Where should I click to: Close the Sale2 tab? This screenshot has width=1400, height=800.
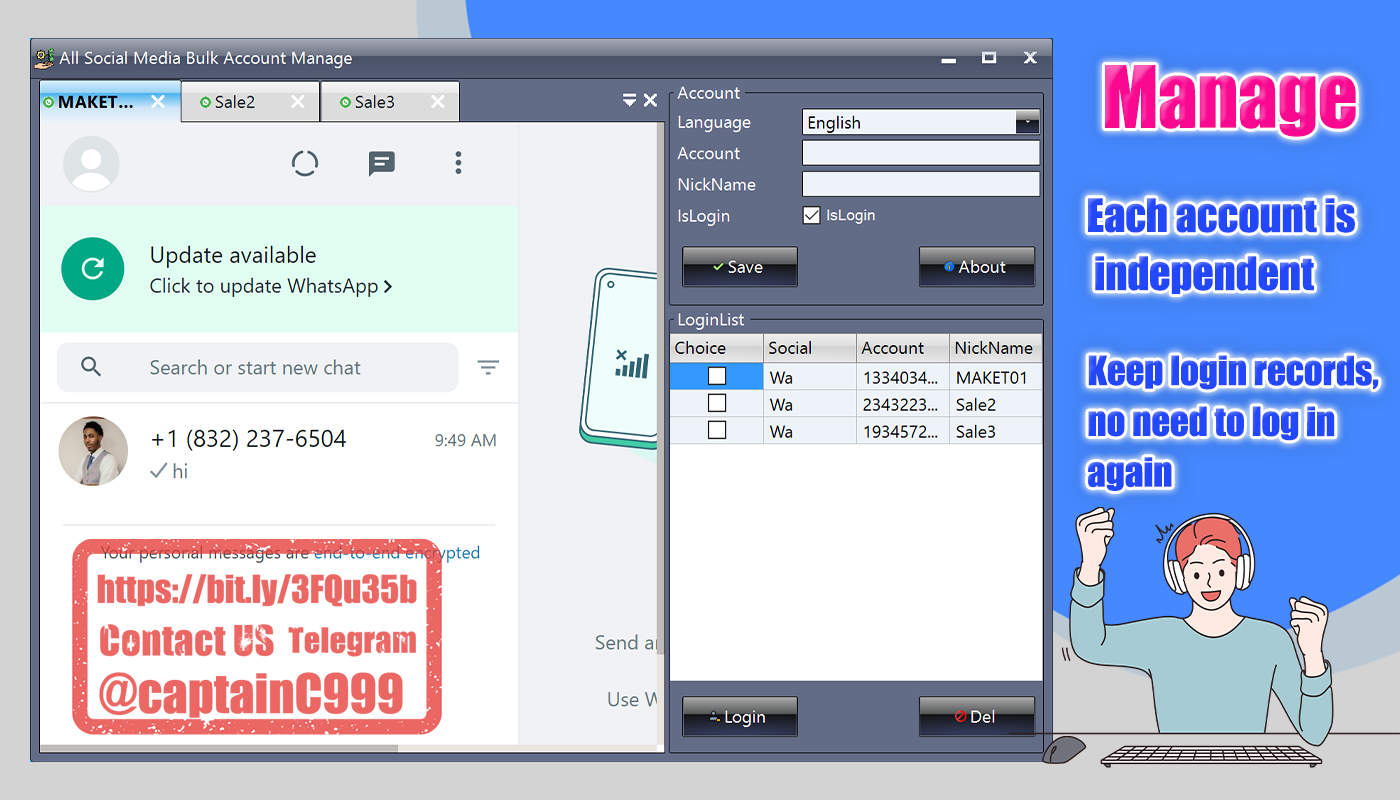pos(298,102)
